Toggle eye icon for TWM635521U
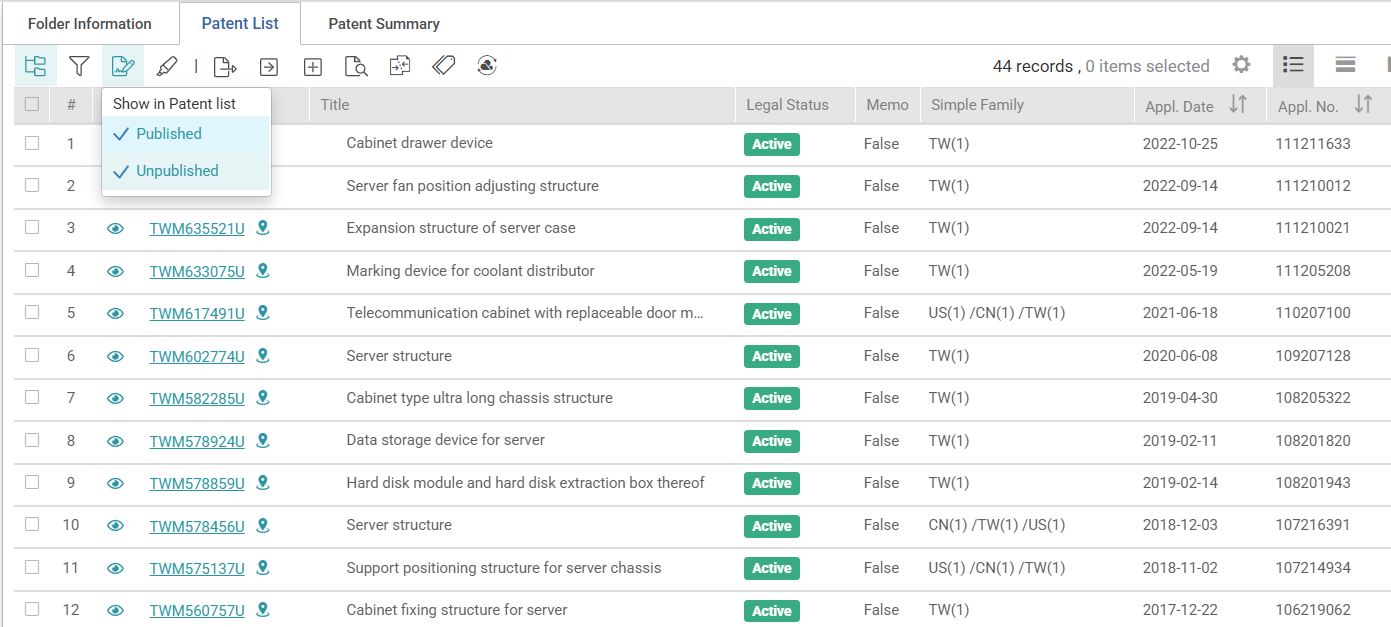The width and height of the screenshot is (1391, 627). coord(115,228)
